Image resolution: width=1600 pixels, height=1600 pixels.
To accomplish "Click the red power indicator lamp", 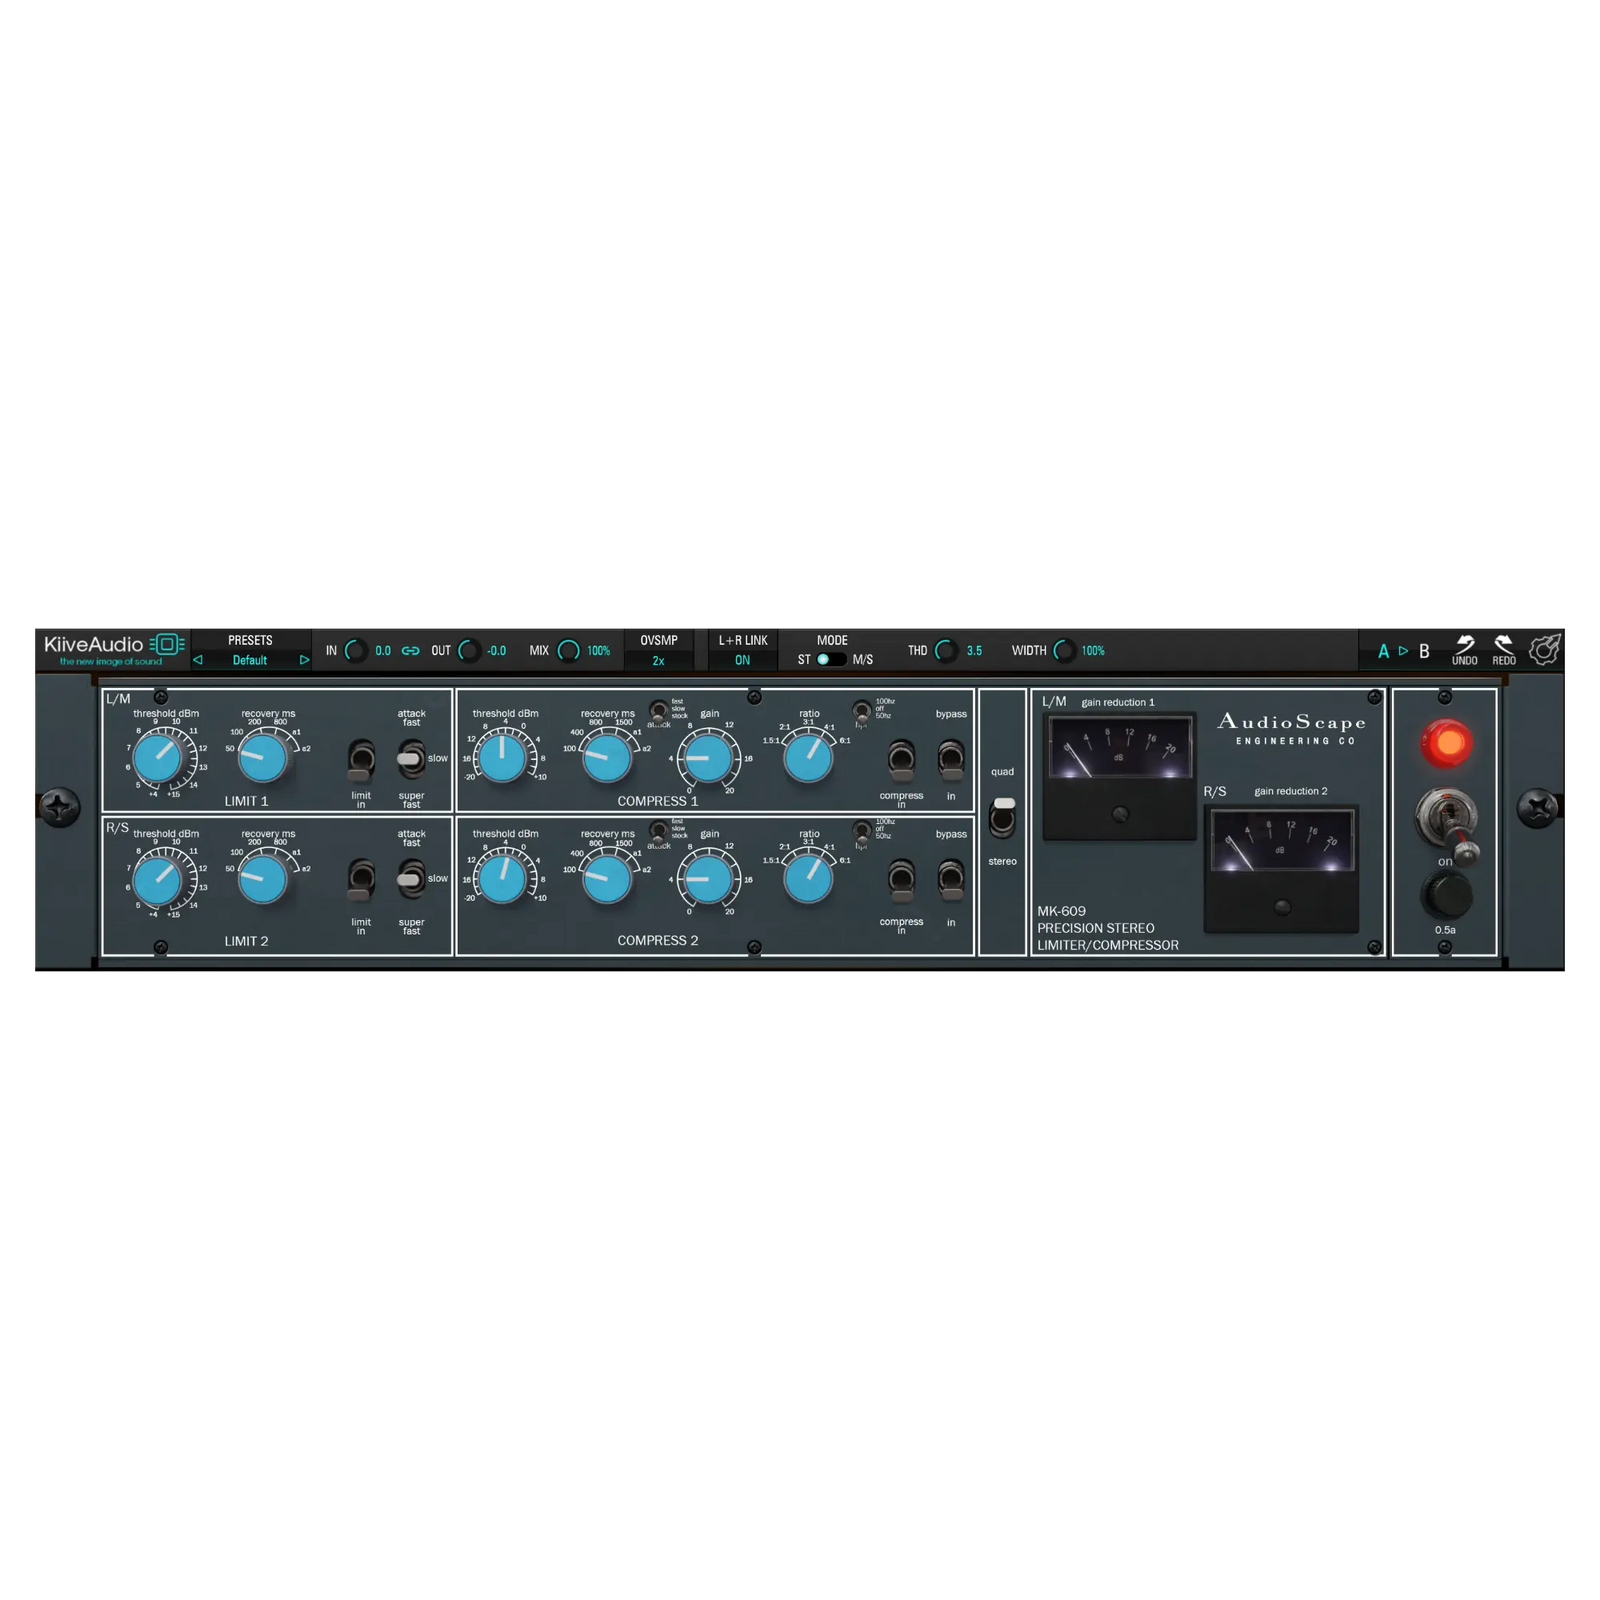I will (x=1446, y=743).
